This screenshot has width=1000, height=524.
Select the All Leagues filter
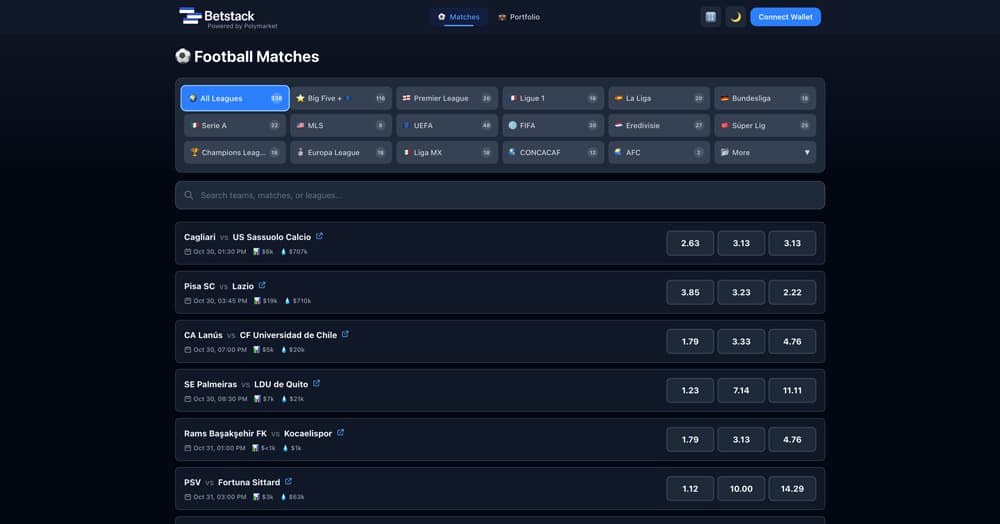tap(235, 98)
